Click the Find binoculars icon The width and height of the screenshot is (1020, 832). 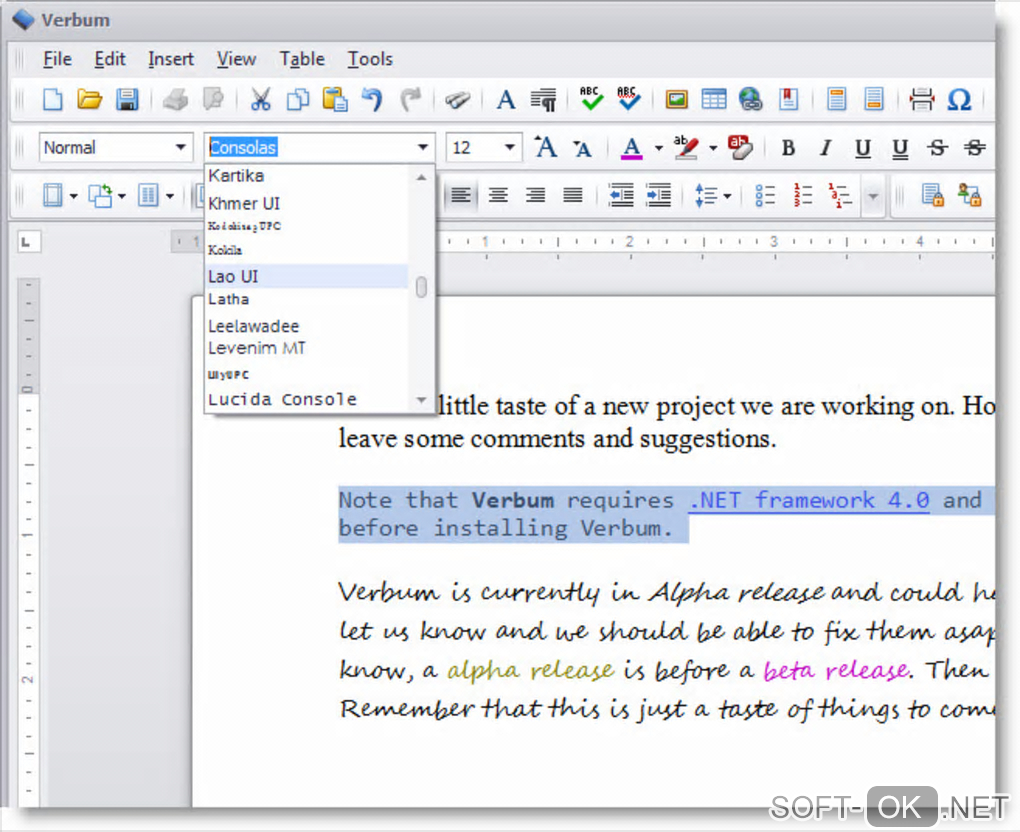click(x=457, y=100)
